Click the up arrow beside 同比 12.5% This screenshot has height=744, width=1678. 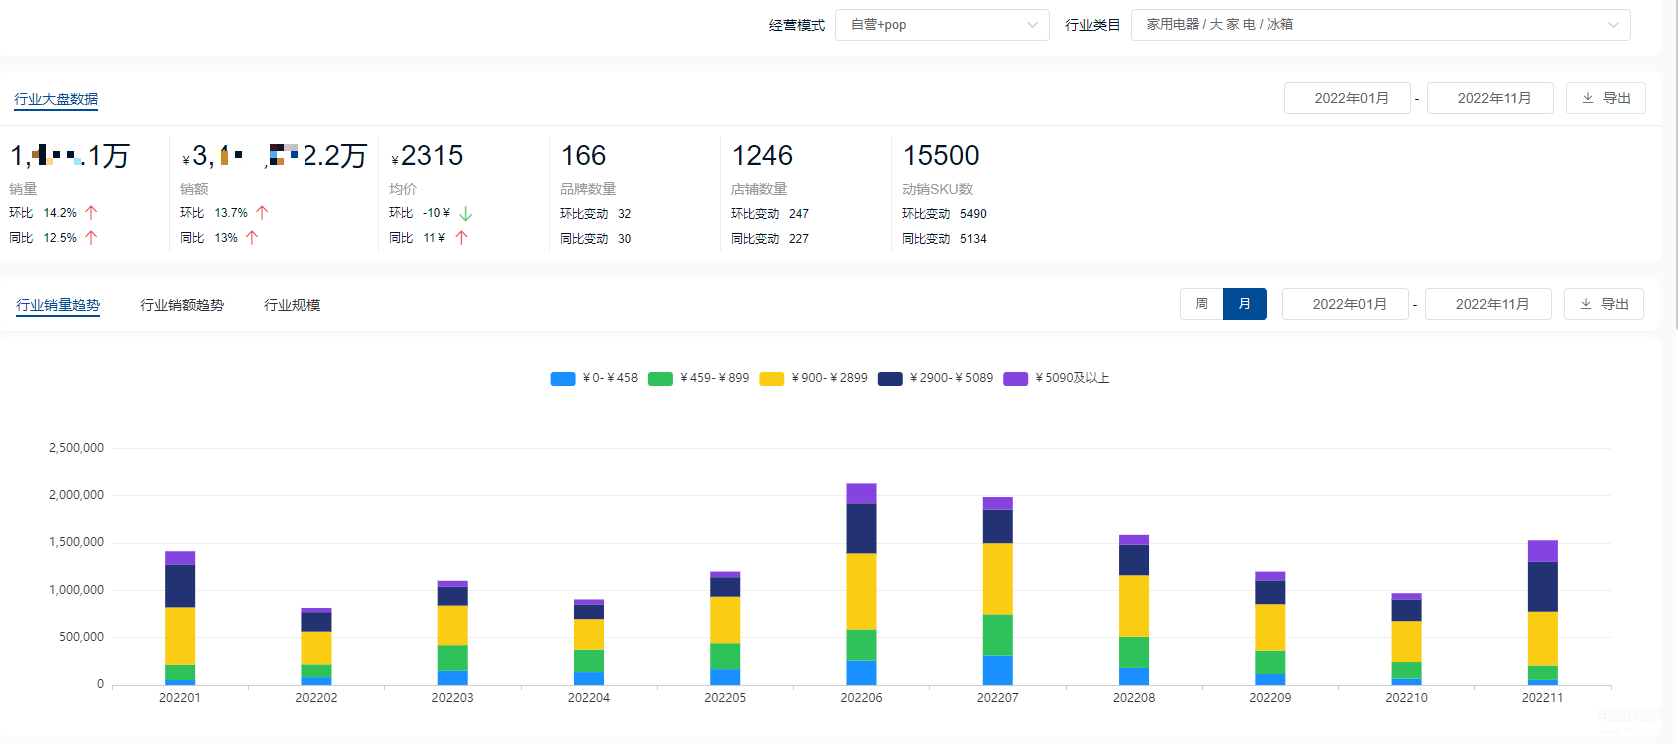point(91,238)
